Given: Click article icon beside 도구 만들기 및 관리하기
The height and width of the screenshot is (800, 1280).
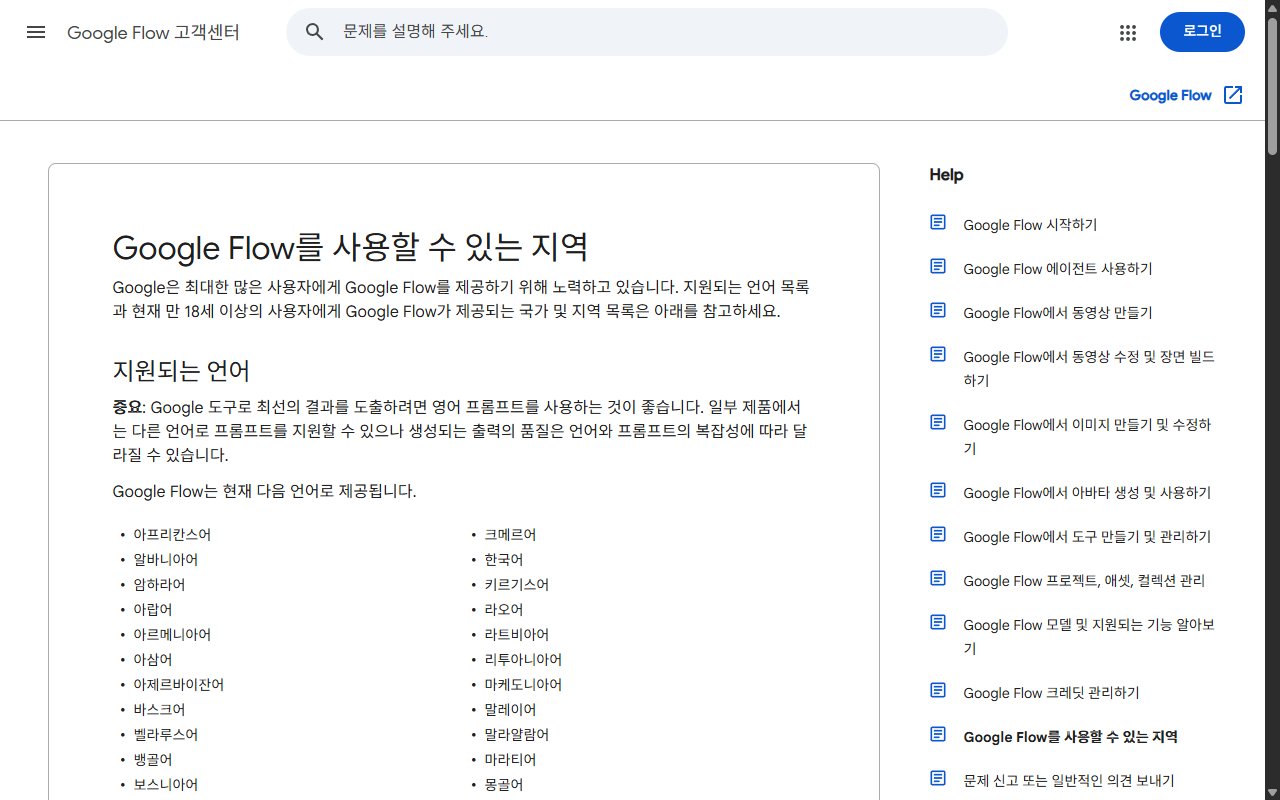Looking at the screenshot, I should point(938,534).
